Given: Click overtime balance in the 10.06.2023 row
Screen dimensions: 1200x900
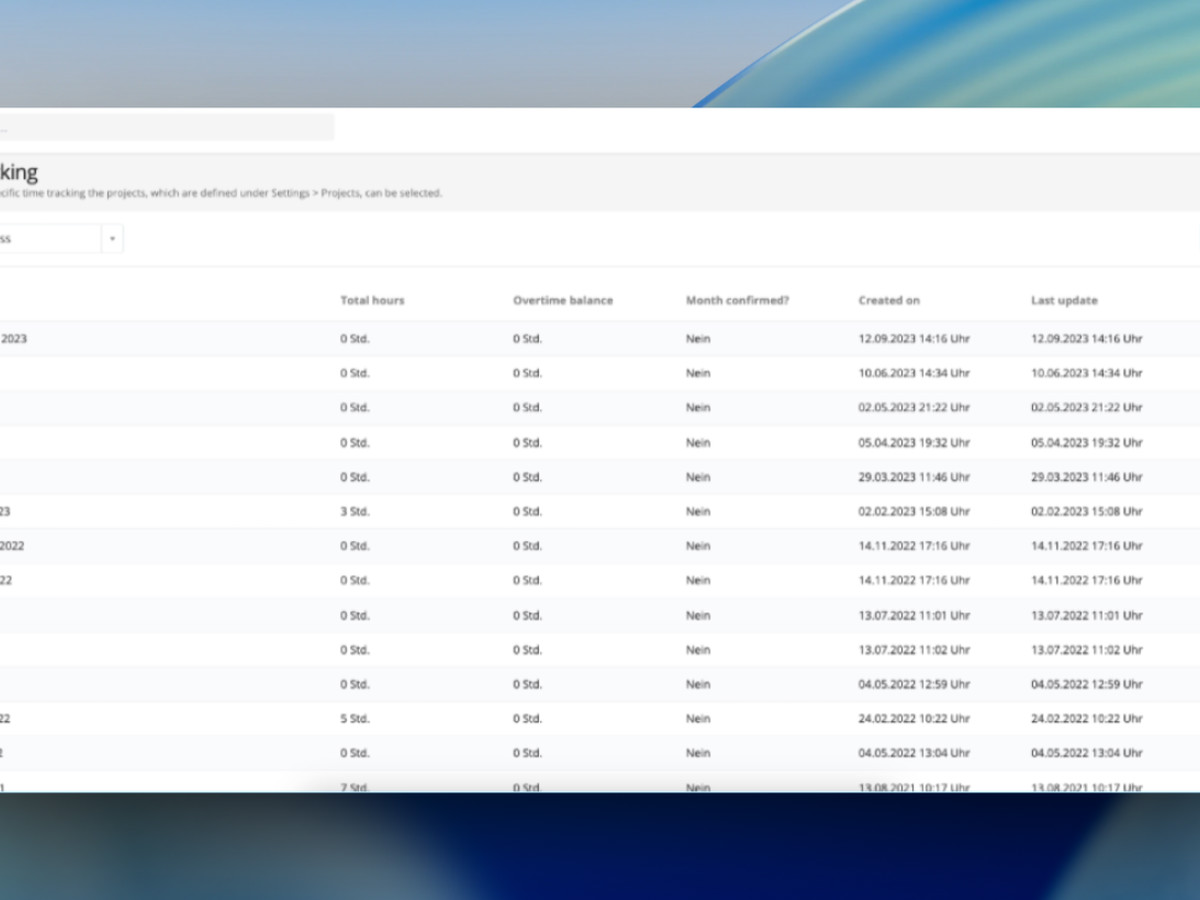Looking at the screenshot, I should tap(528, 373).
